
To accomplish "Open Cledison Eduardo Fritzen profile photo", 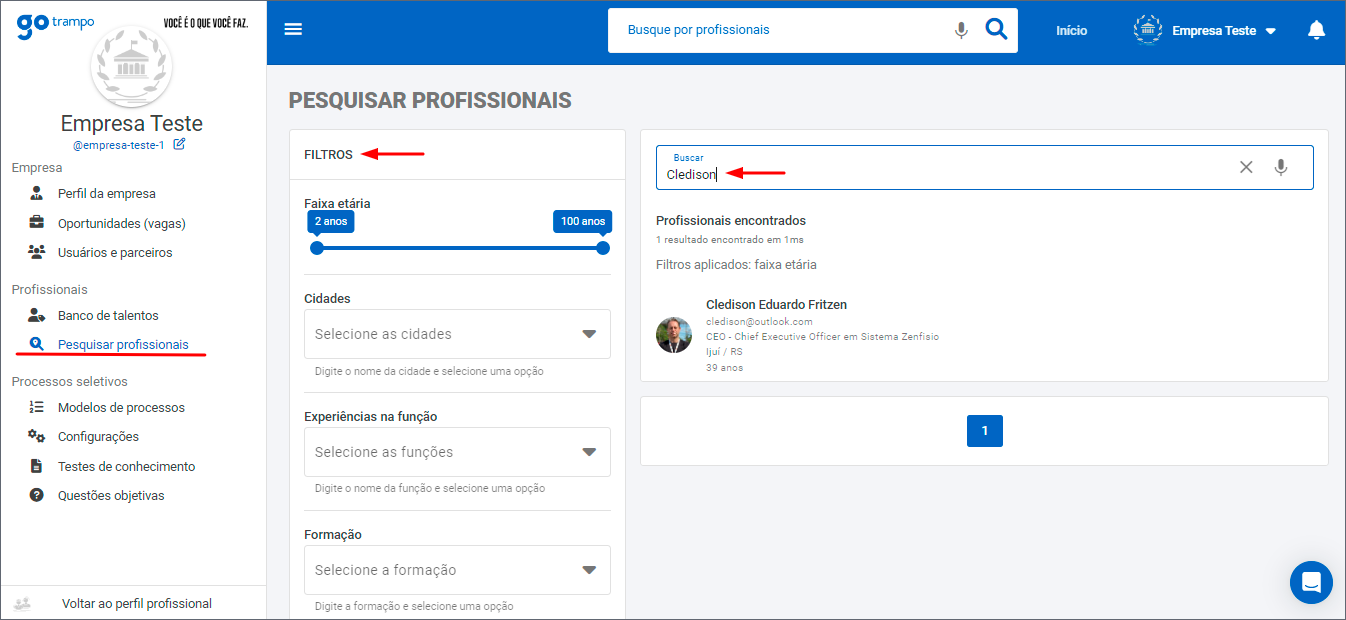I will coord(674,335).
